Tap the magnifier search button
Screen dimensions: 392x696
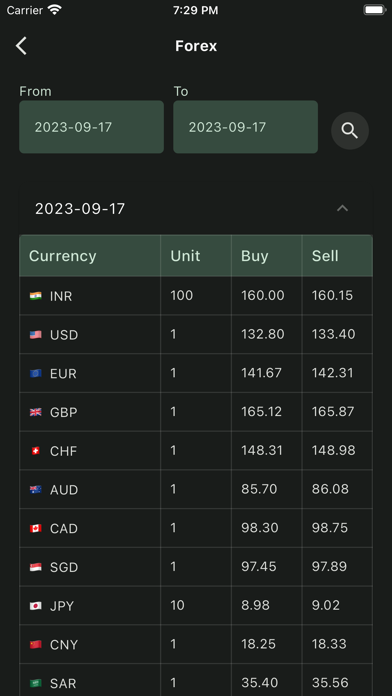pos(350,130)
